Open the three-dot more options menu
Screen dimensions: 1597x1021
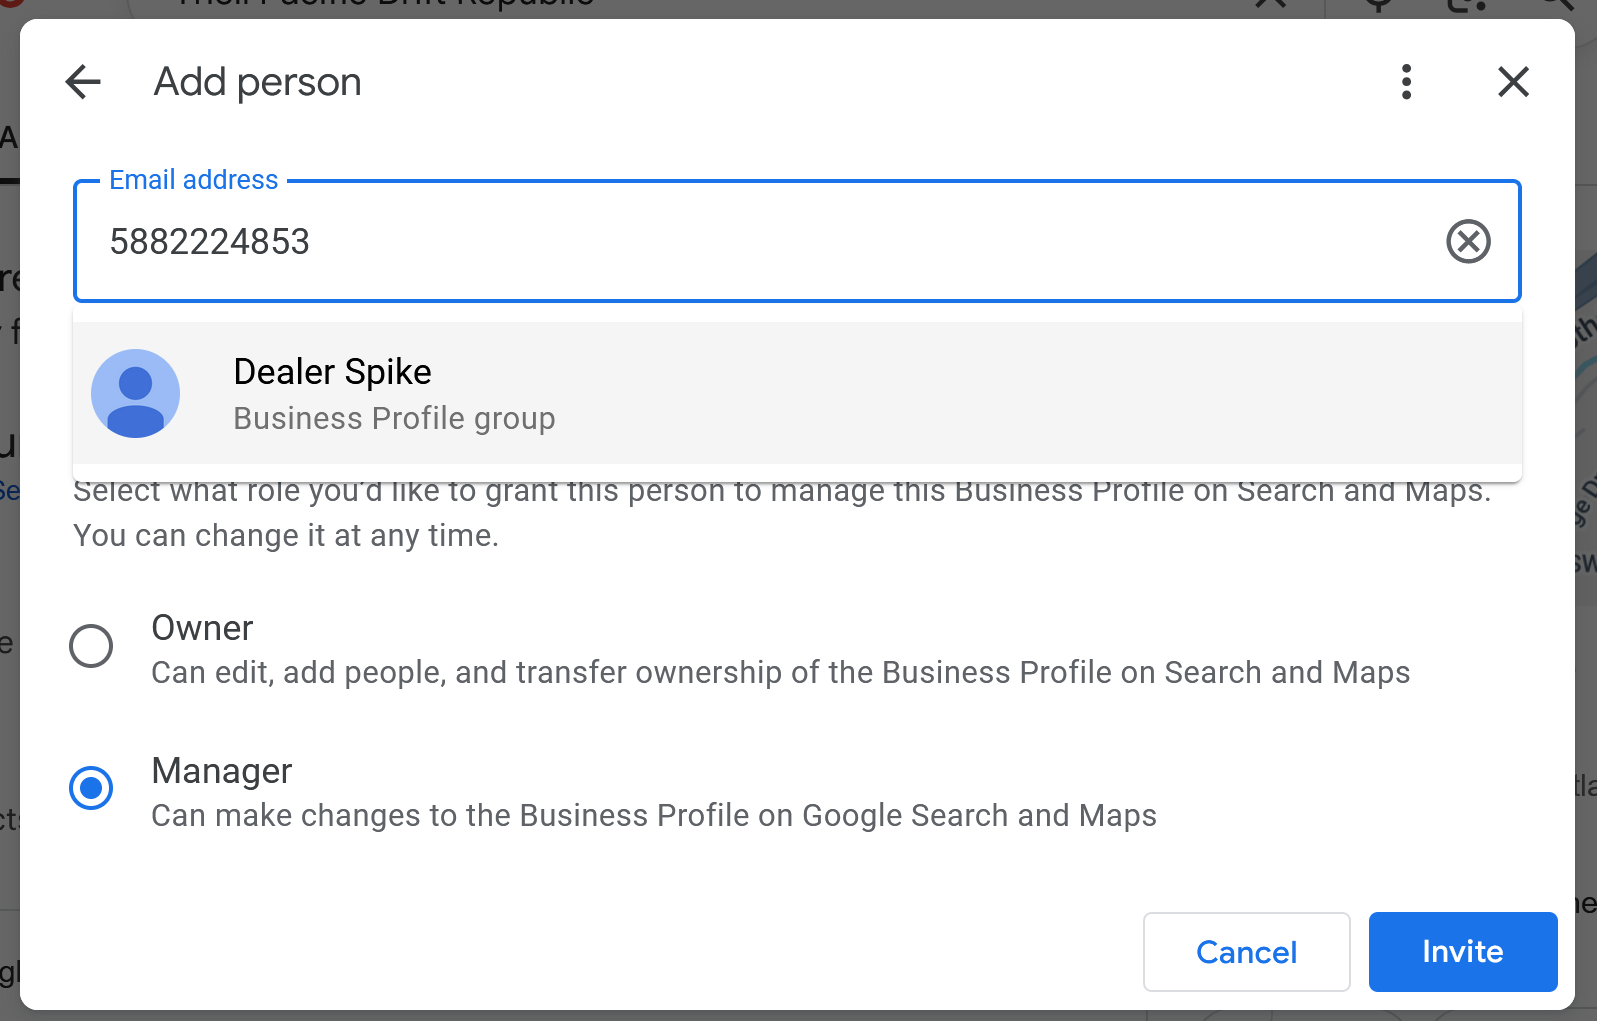[1406, 82]
